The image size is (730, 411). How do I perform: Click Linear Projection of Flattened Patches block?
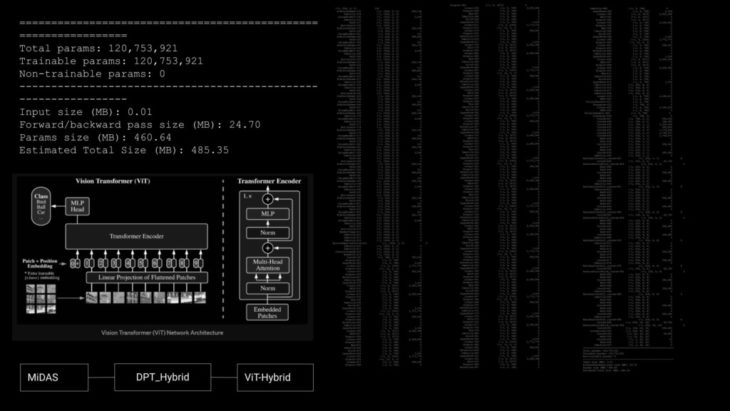(145, 276)
